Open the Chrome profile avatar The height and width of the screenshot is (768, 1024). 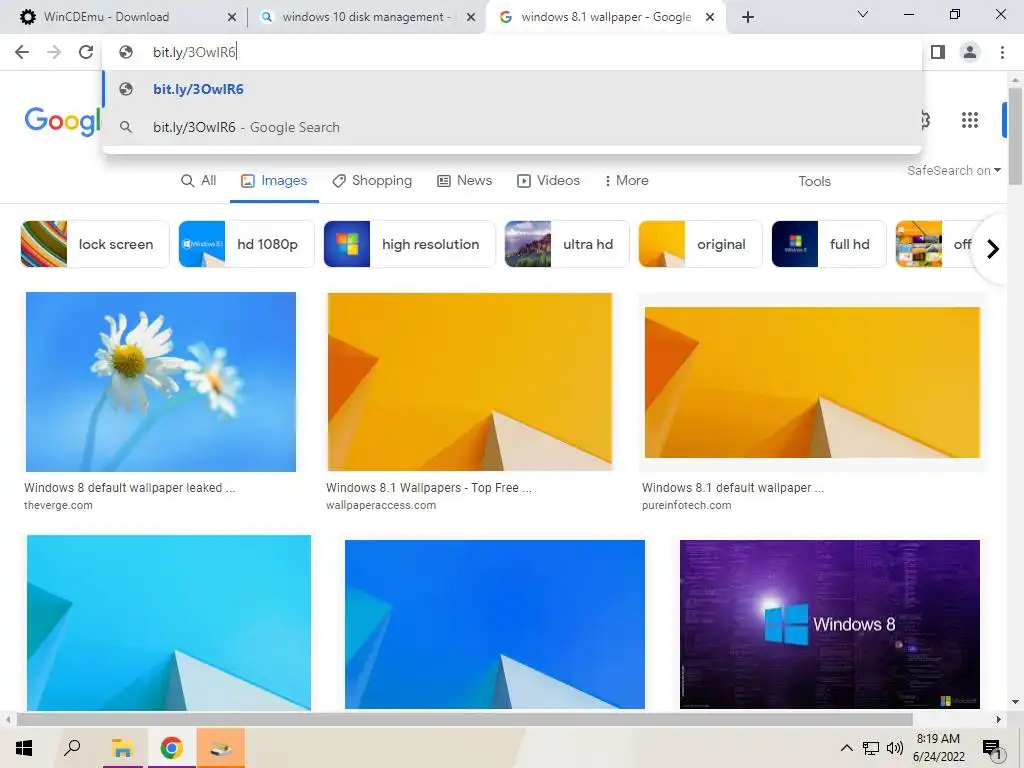tap(970, 52)
